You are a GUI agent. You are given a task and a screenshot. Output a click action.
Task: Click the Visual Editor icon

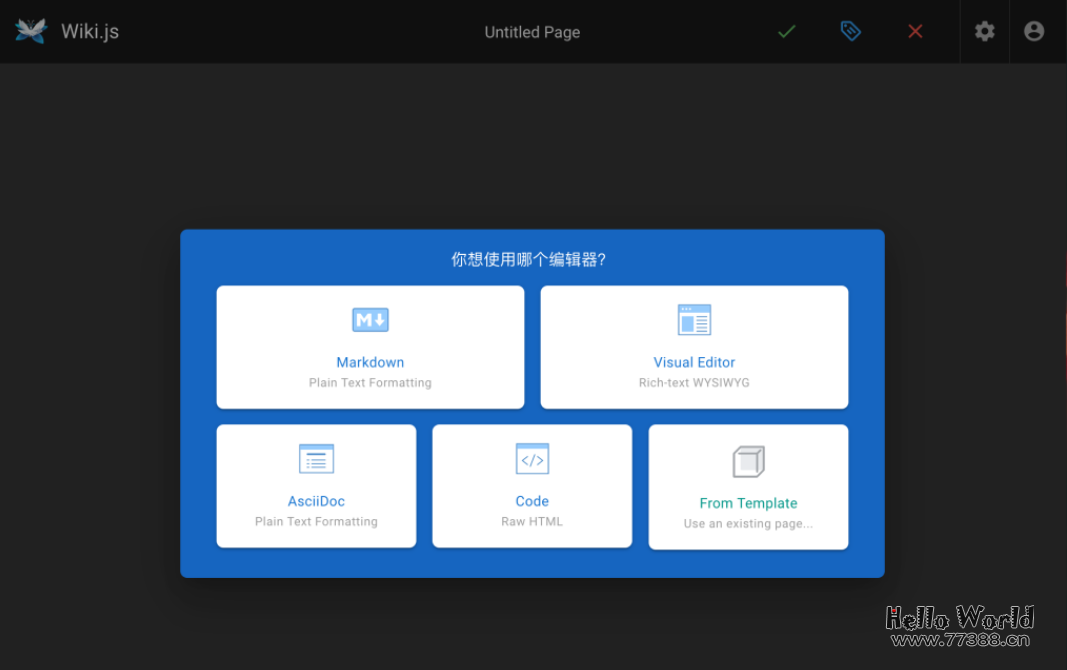click(694, 319)
